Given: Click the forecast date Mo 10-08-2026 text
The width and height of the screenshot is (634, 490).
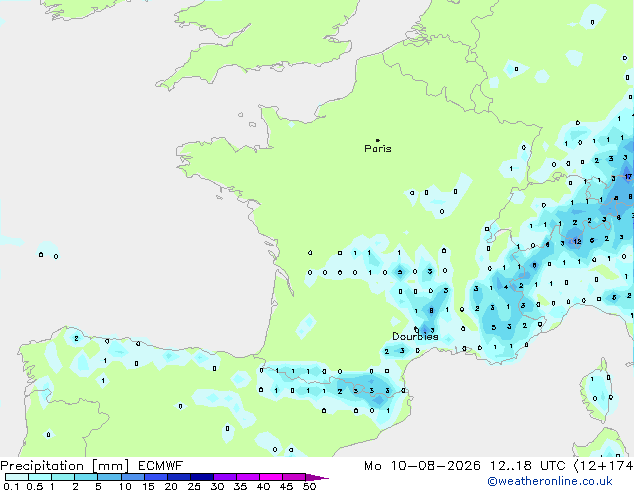Looking at the screenshot, I should (422, 466).
